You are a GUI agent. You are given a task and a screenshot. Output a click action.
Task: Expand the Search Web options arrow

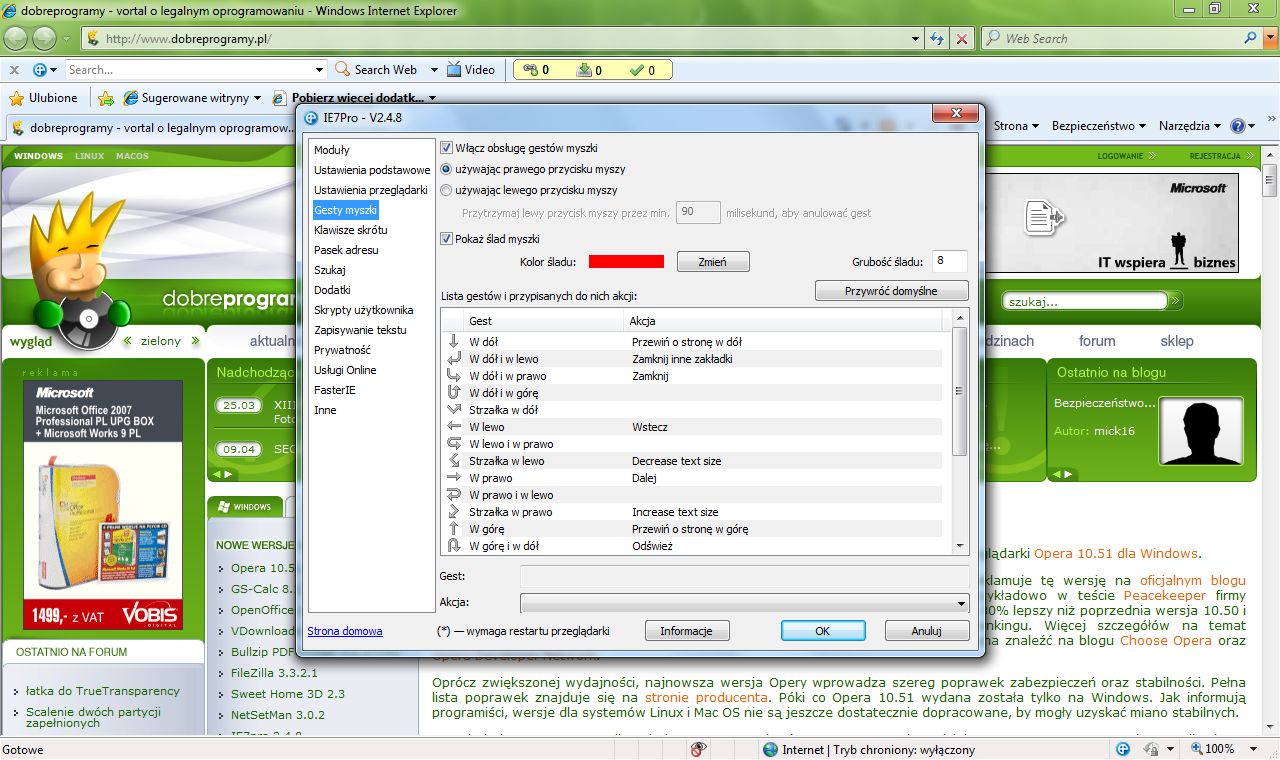coord(434,70)
